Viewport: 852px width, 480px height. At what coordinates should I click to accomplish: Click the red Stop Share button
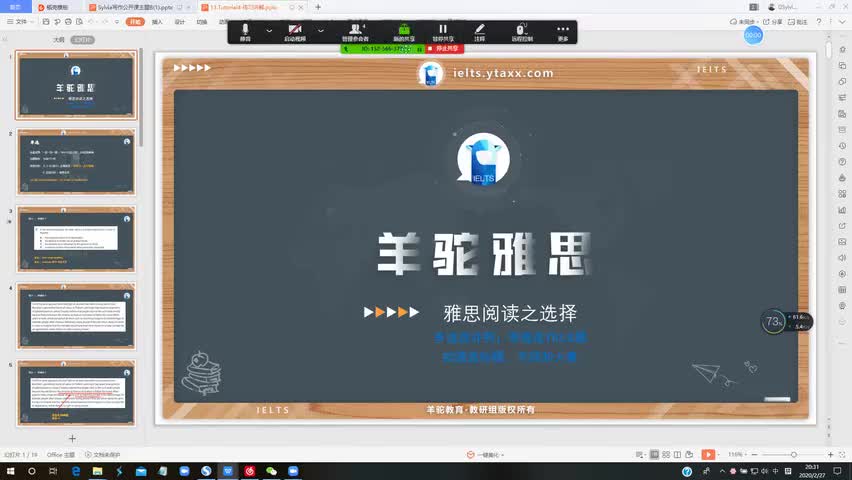pyautogui.click(x=444, y=48)
